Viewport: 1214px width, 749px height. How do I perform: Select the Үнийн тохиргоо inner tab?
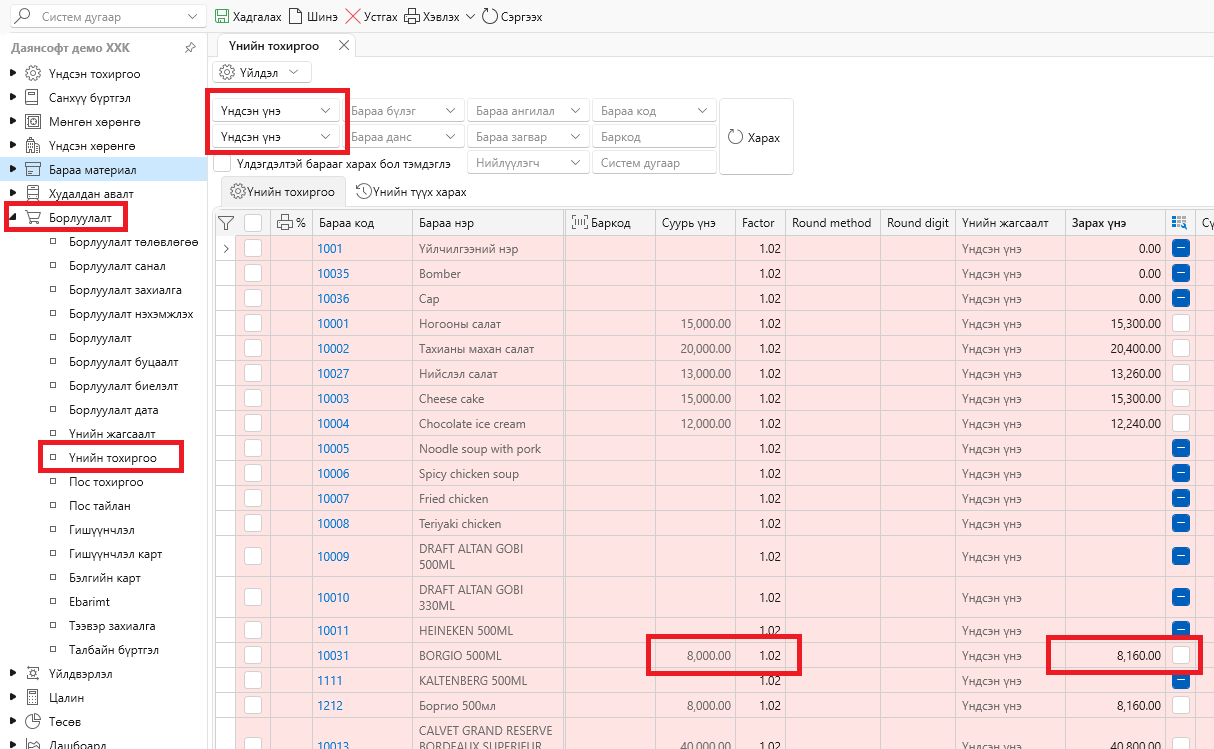[283, 191]
